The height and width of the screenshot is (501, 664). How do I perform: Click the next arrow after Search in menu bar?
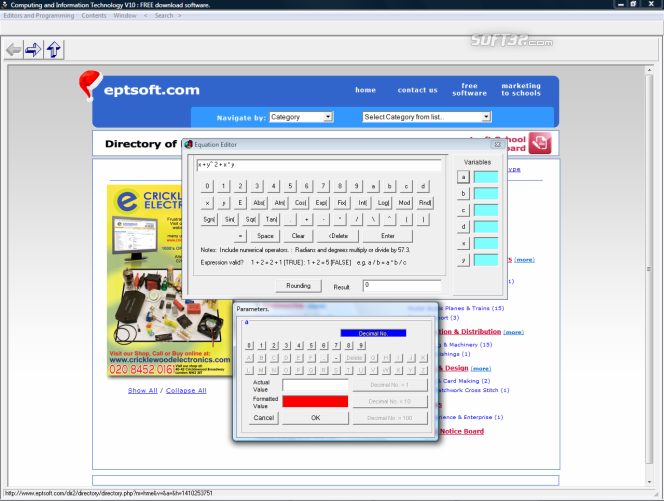point(180,16)
